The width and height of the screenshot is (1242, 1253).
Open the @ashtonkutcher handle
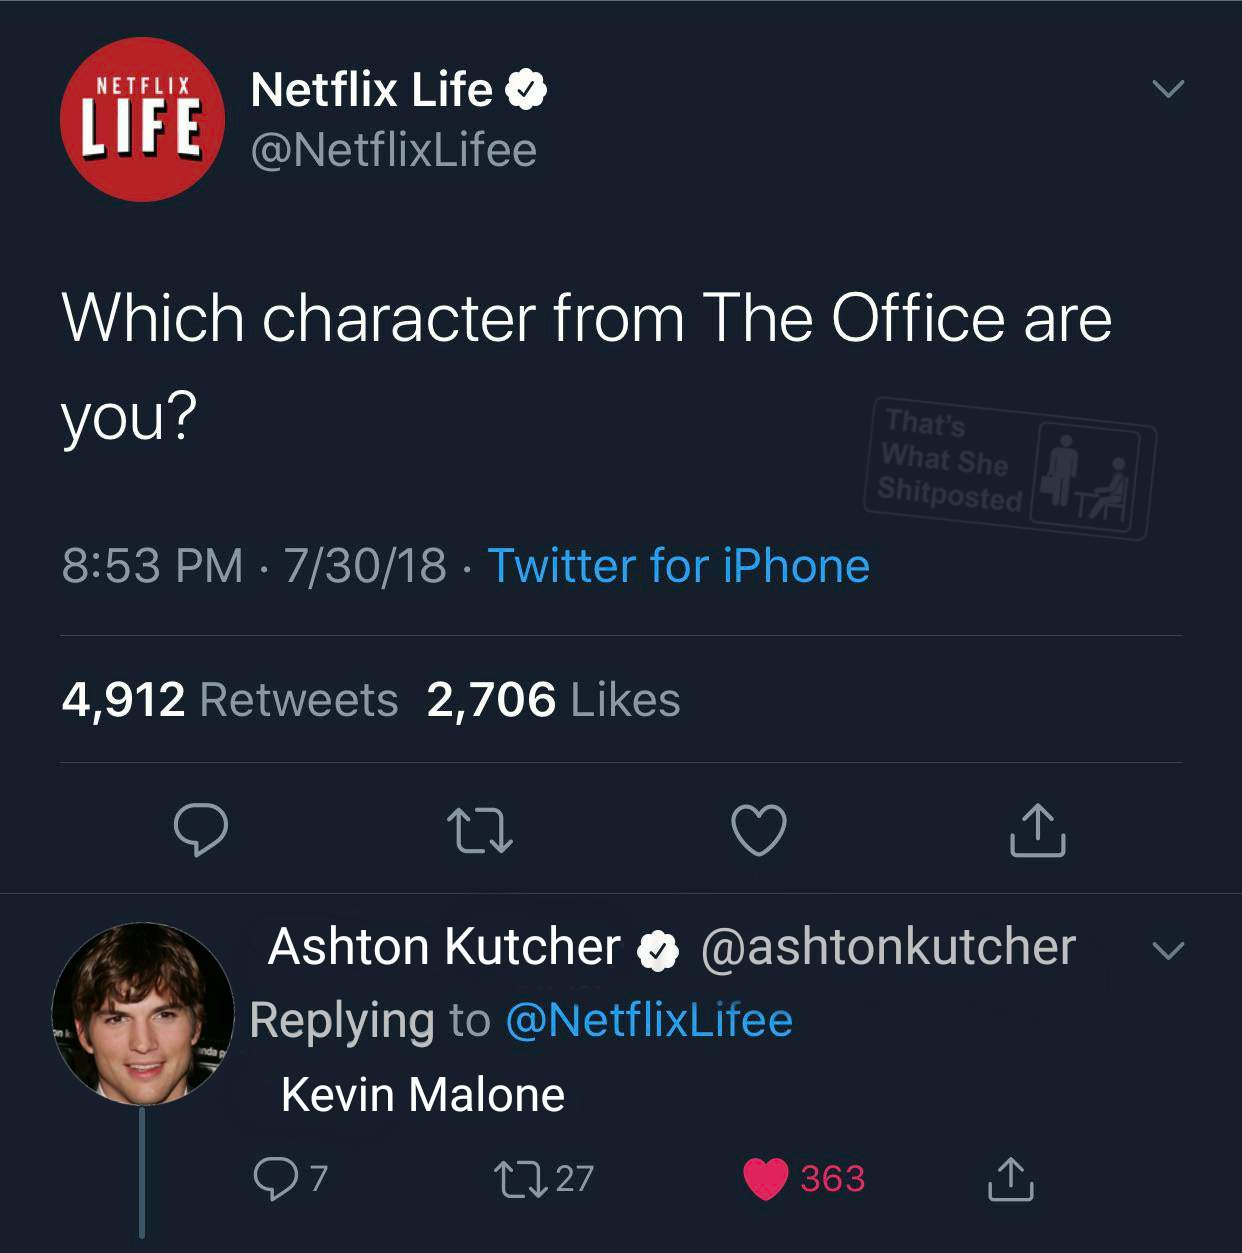pyautogui.click(x=888, y=947)
